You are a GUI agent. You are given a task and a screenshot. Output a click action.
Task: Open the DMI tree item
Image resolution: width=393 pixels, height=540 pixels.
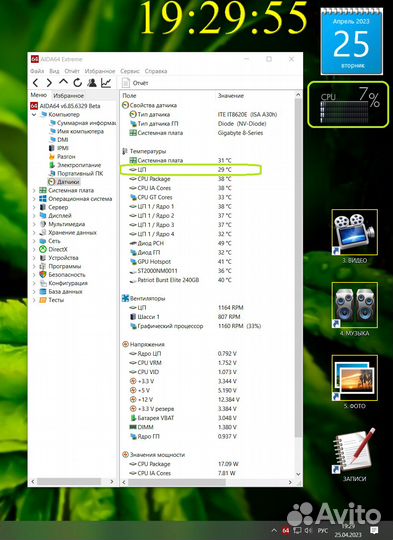tap(59, 139)
